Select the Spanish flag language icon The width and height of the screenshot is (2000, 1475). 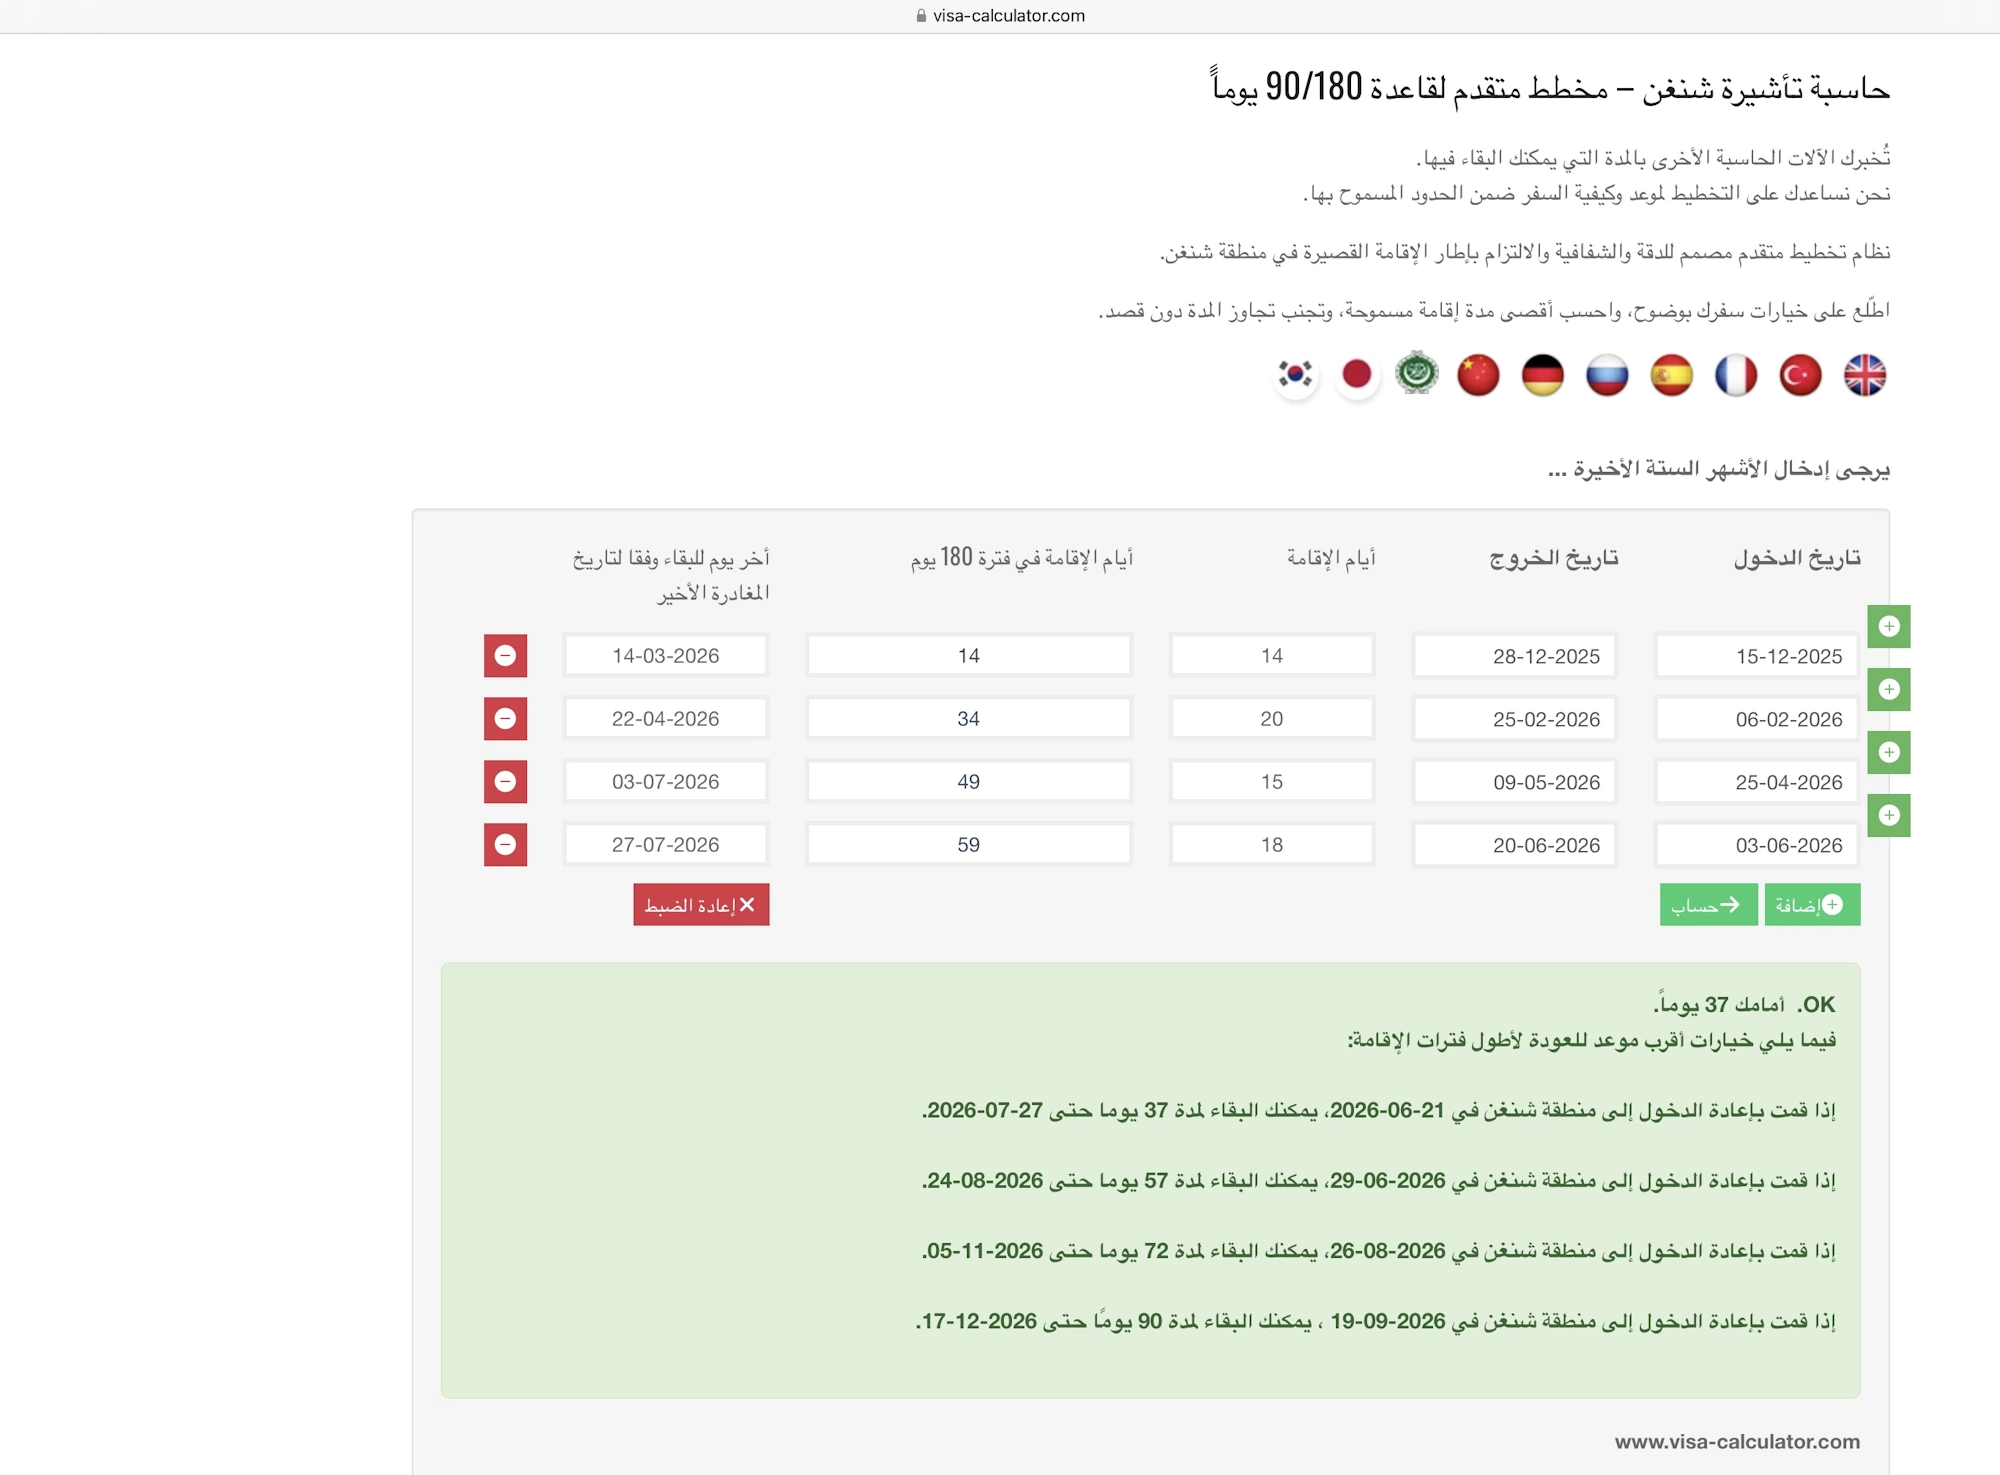(x=1671, y=375)
